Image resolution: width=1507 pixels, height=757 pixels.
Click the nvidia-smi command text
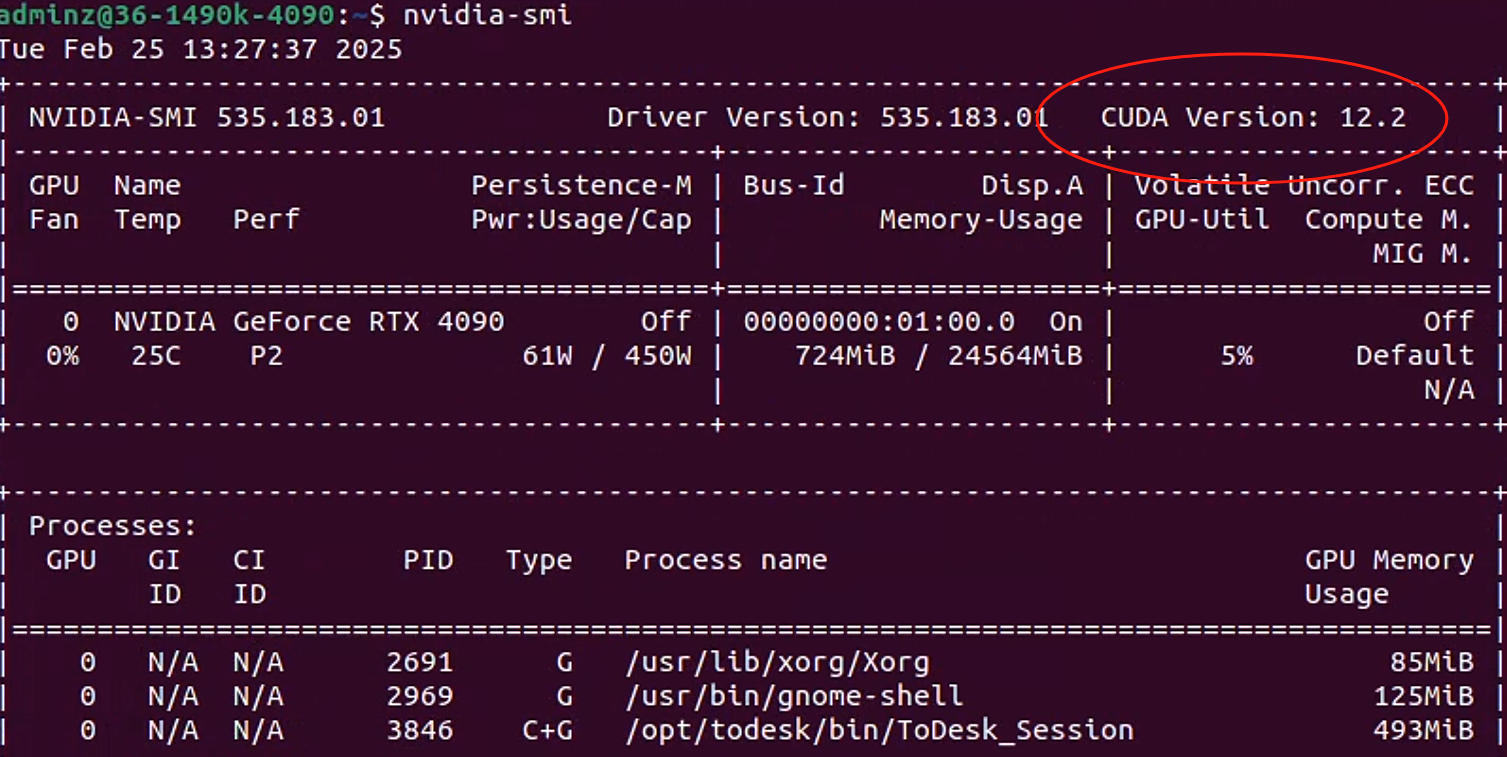point(487,15)
